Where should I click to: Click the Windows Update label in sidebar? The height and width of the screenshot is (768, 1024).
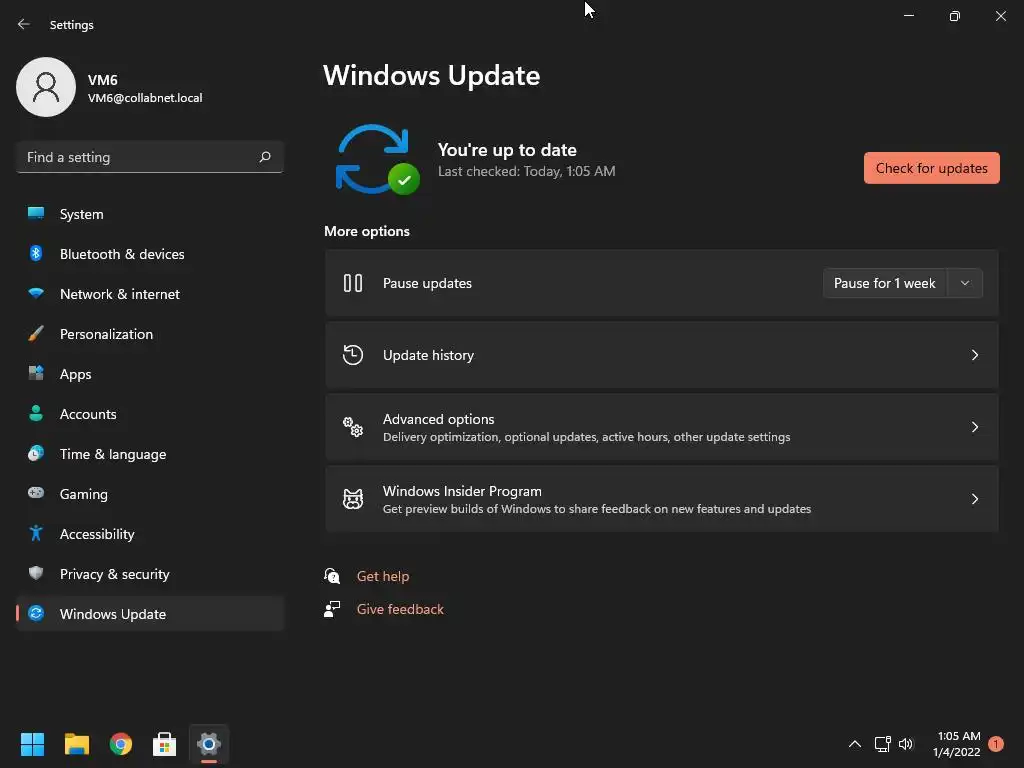(x=112, y=614)
